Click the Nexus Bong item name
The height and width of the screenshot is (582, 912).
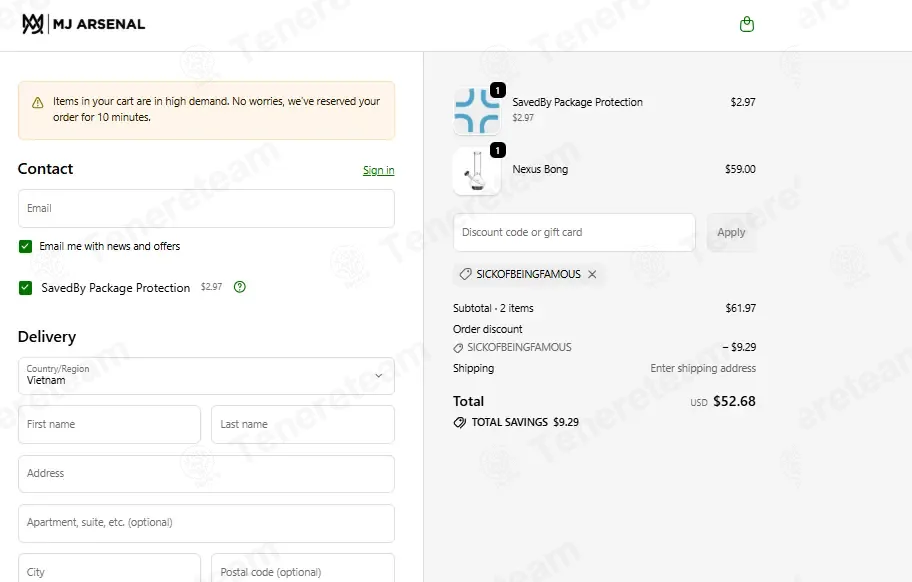pyautogui.click(x=540, y=169)
